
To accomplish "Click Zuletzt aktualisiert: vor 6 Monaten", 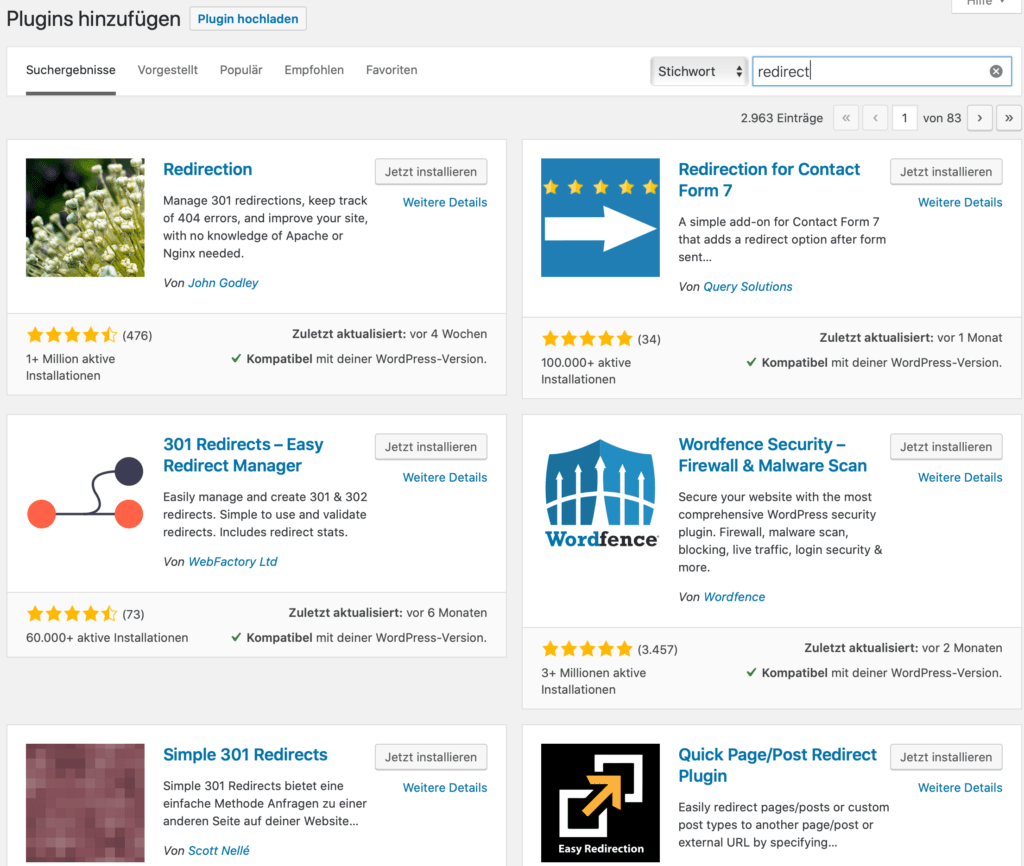I will click(388, 613).
